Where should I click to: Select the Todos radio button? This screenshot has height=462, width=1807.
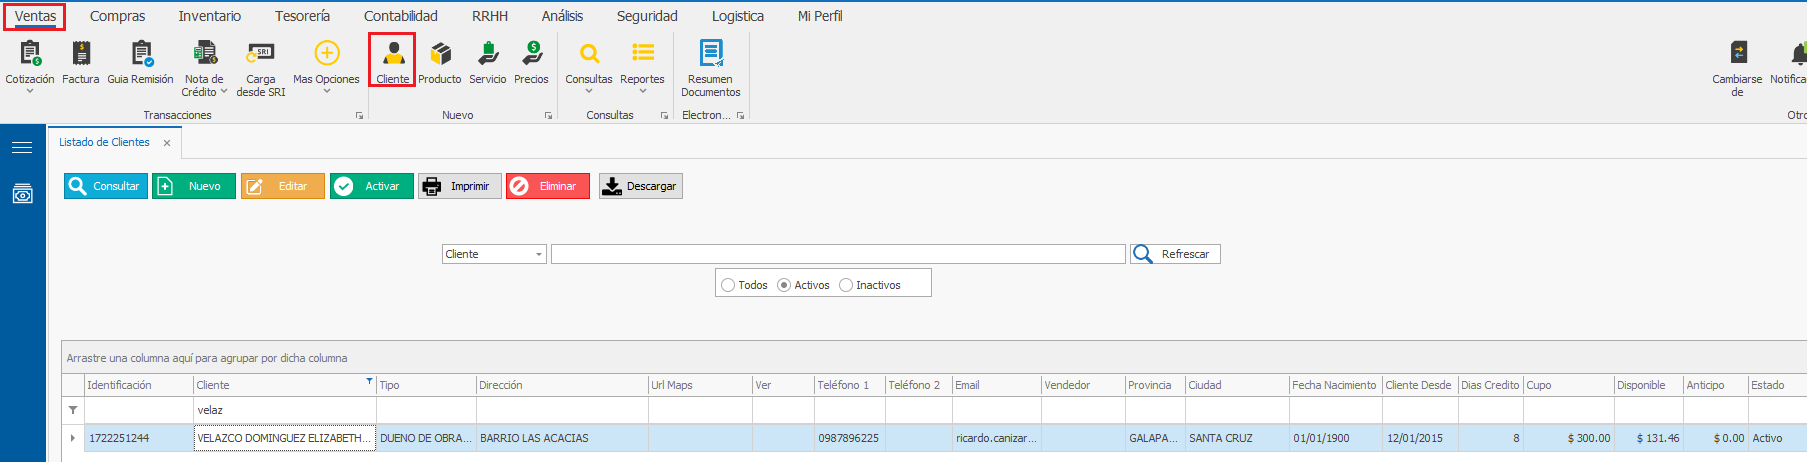pos(728,285)
